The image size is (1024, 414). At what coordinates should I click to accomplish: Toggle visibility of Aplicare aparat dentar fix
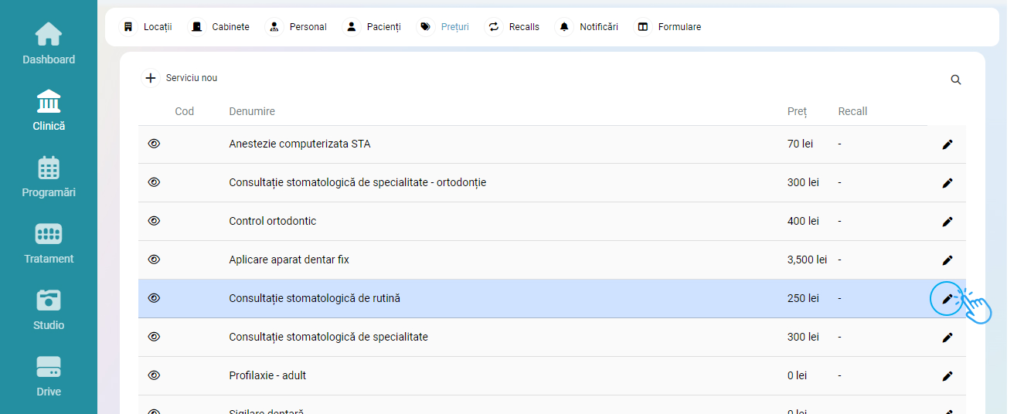(154, 260)
